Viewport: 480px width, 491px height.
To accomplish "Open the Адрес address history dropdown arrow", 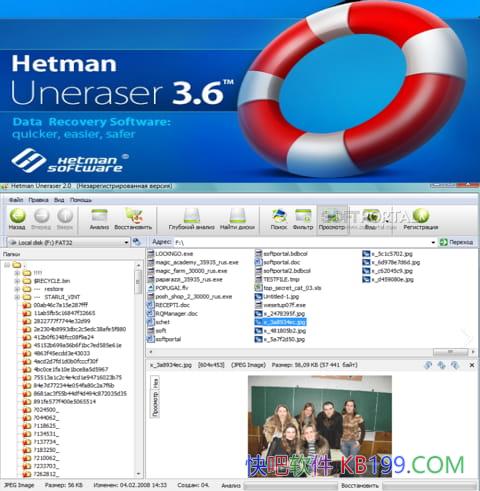I will 433,242.
